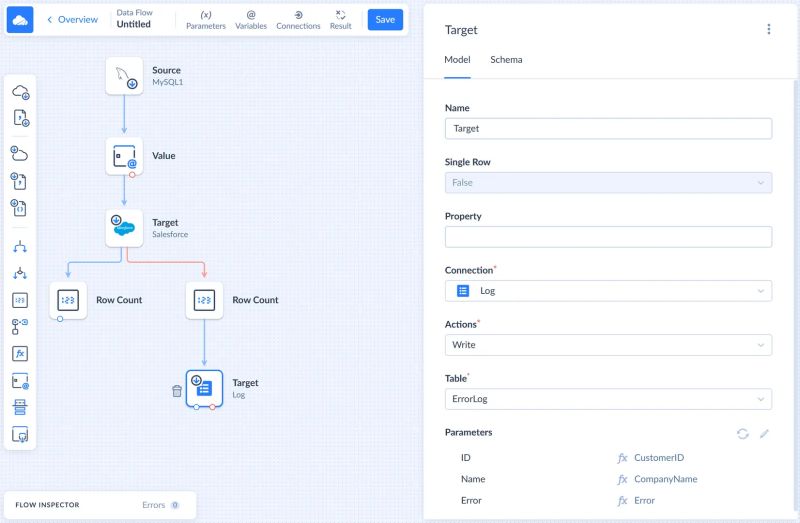Open the Actions dropdown showing Write
This screenshot has height=523, width=800.
tap(608, 345)
